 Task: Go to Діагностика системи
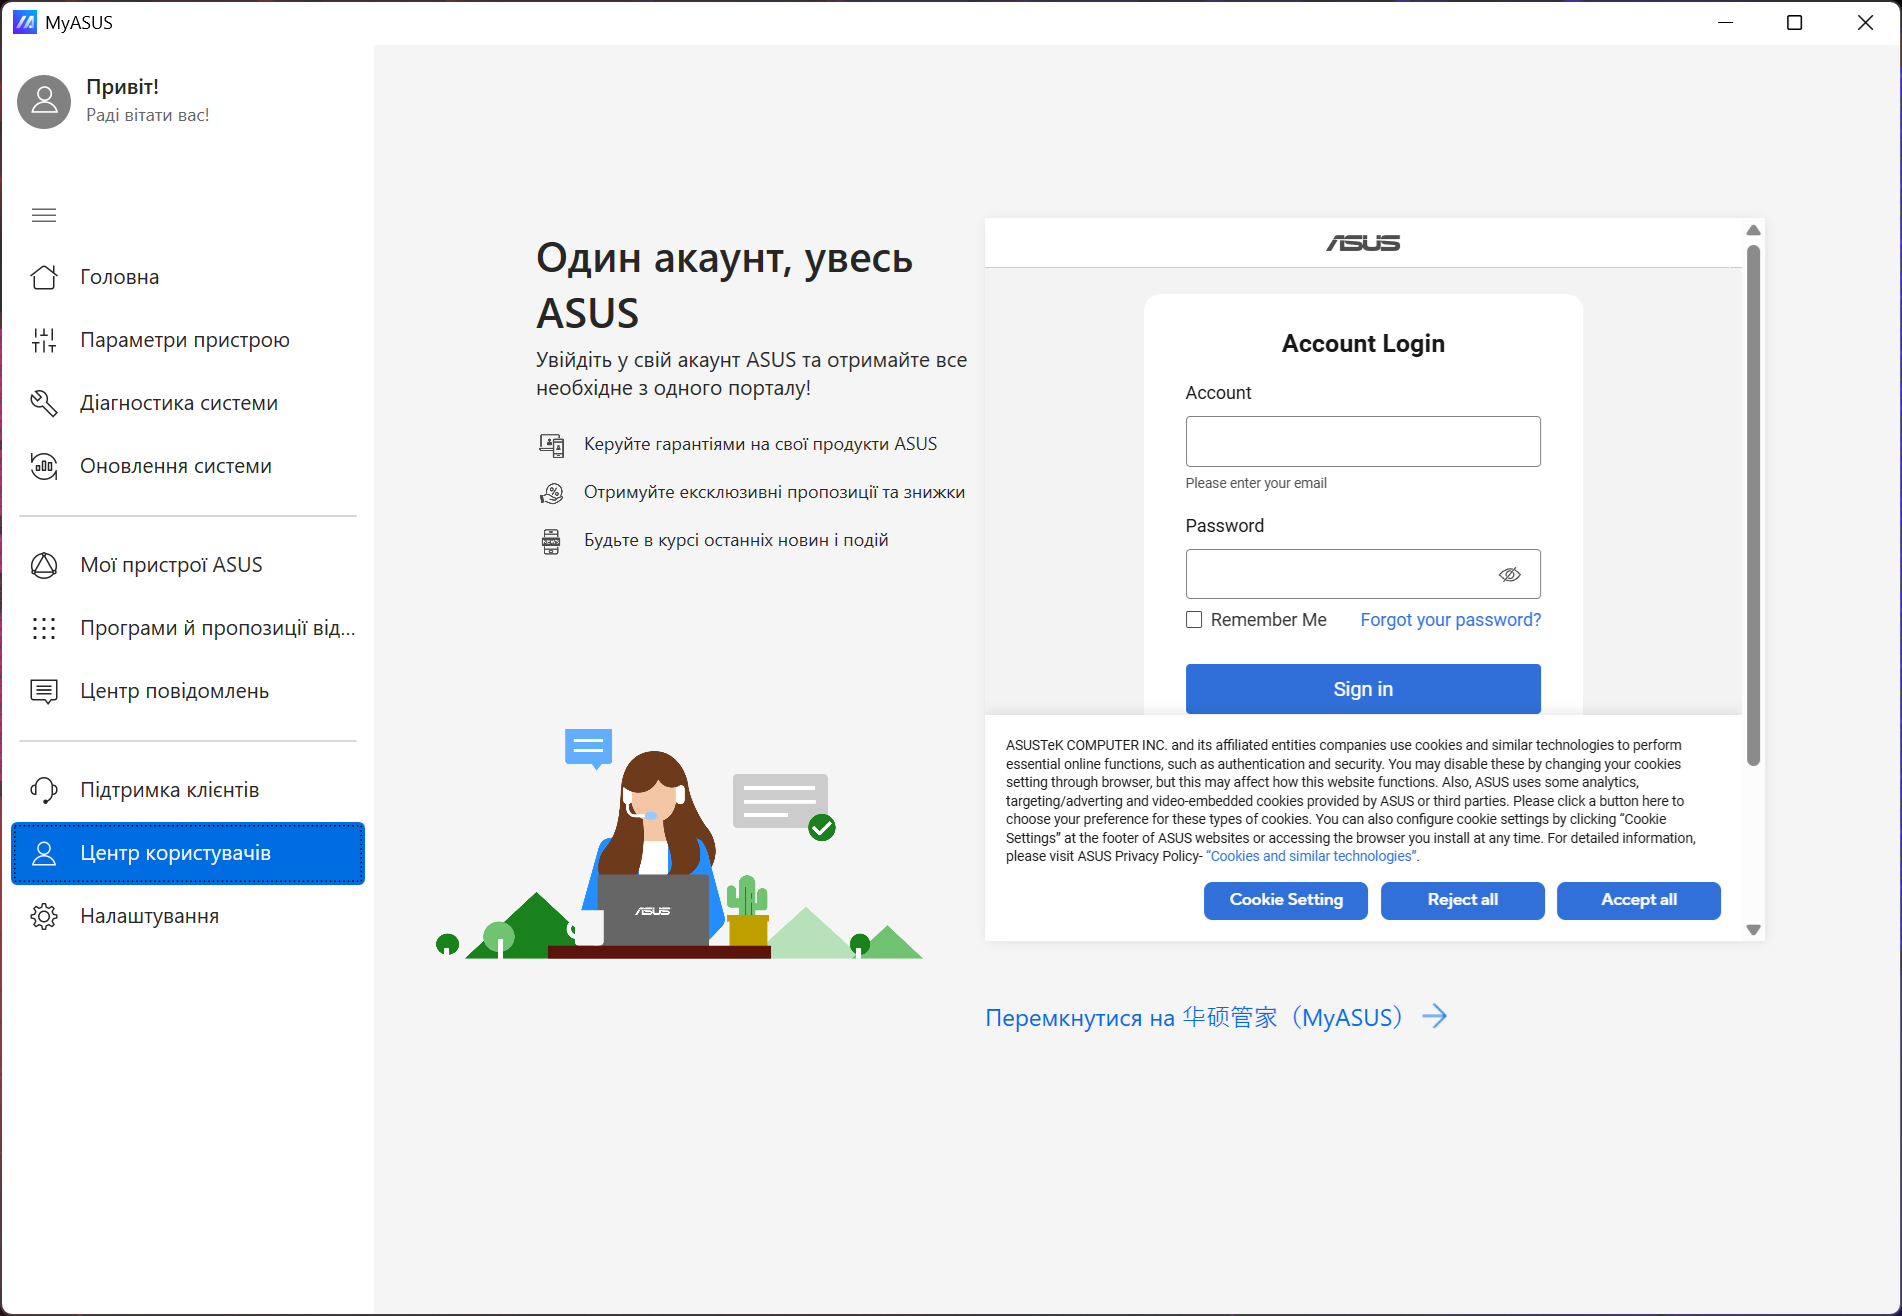point(188,403)
